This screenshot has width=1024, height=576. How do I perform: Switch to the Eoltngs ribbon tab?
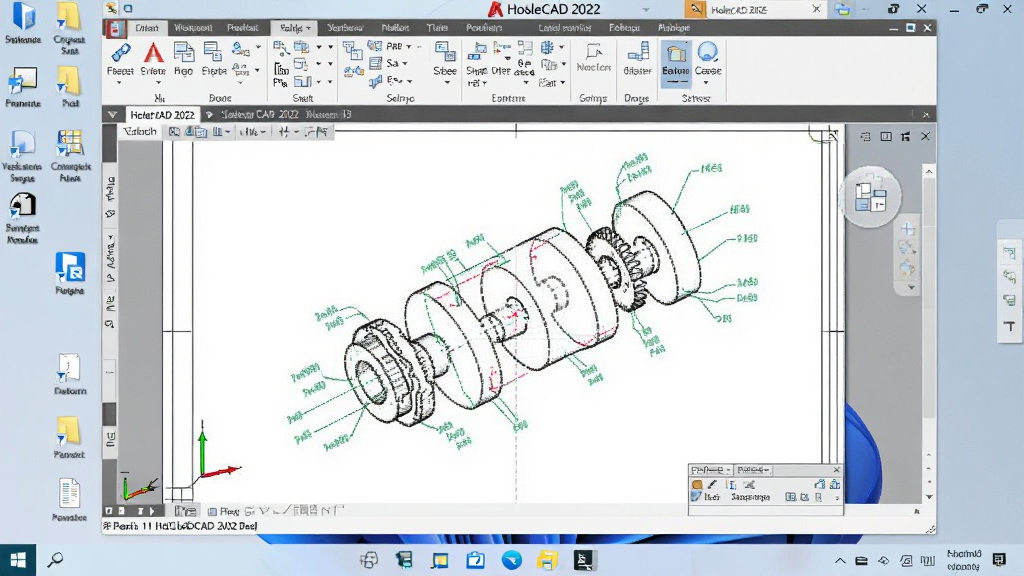coord(624,28)
